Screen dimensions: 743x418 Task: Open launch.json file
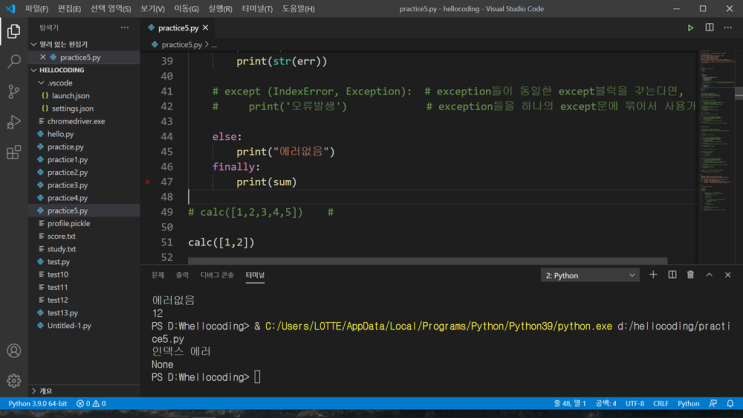click(71, 96)
